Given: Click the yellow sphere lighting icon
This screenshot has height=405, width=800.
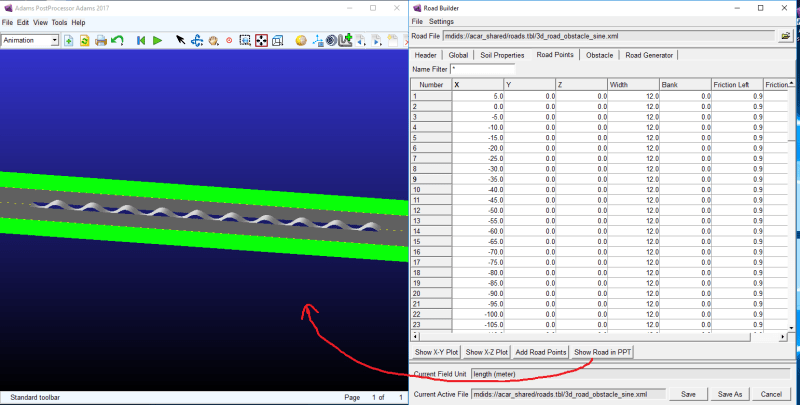Looking at the screenshot, I should (x=301, y=40).
